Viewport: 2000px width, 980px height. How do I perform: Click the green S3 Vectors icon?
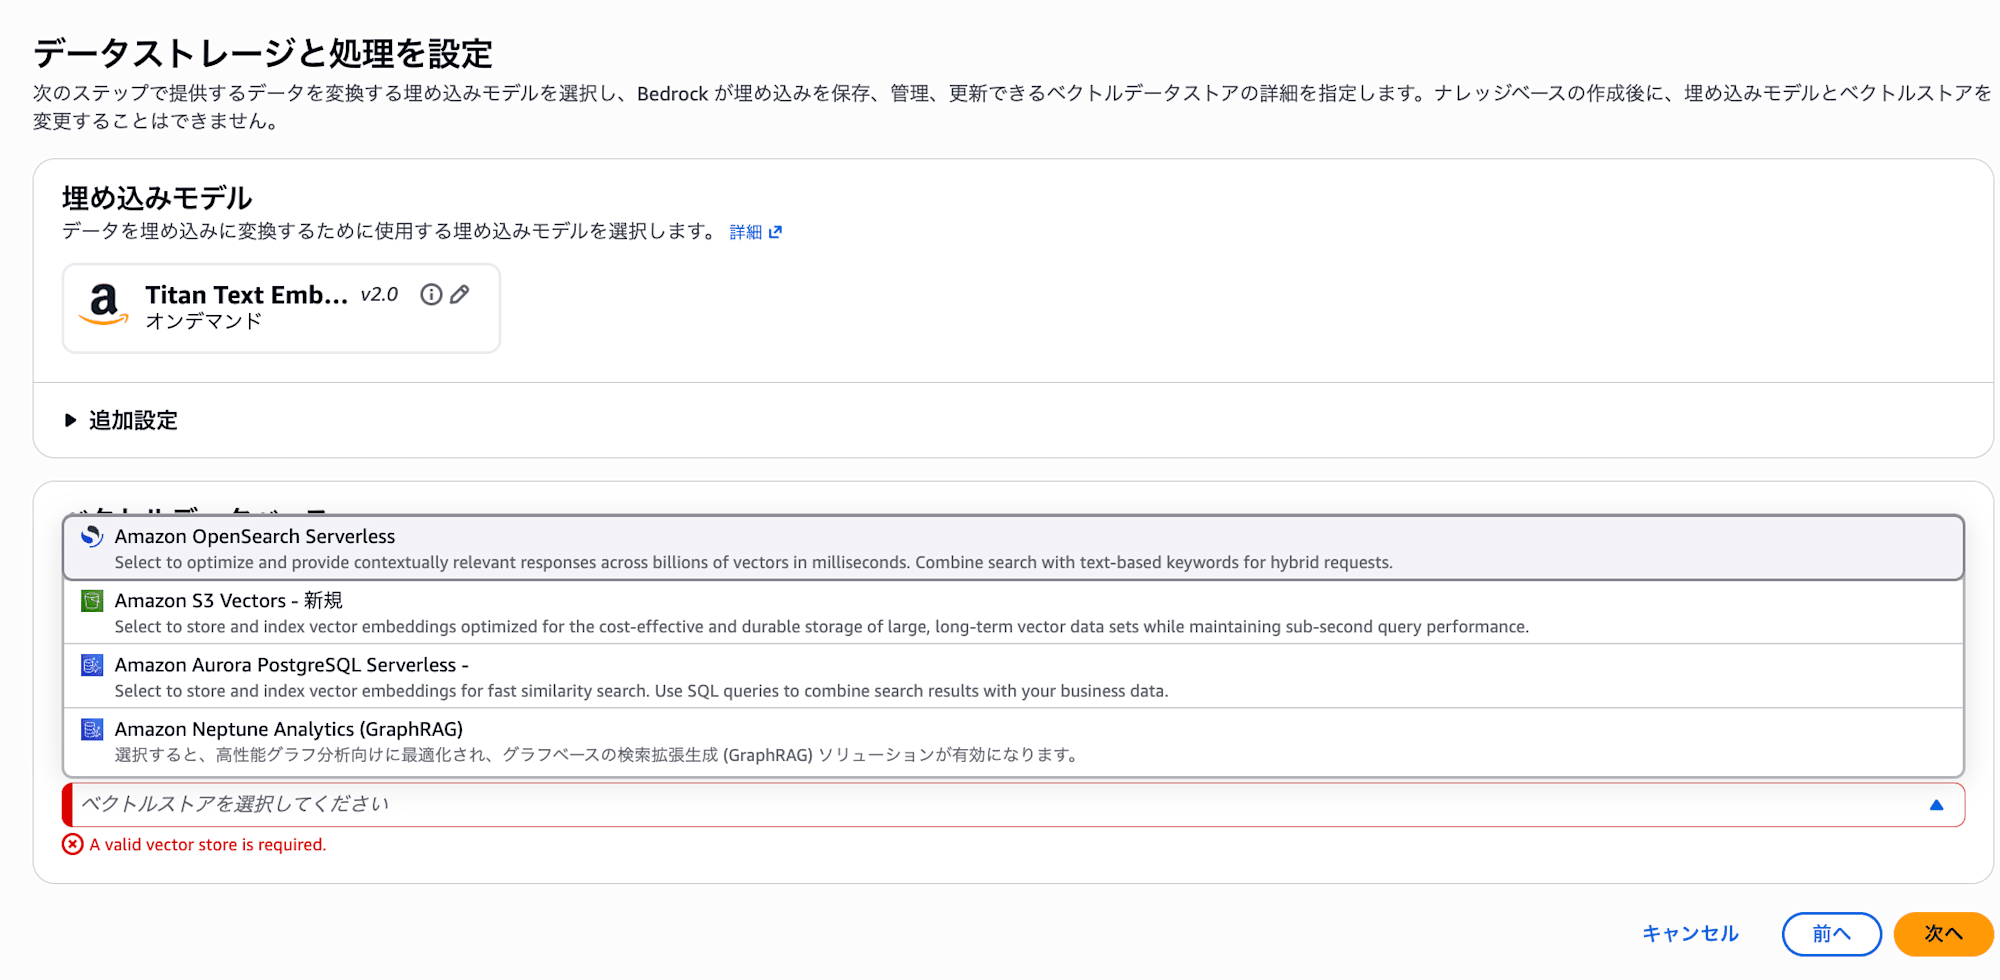point(92,600)
